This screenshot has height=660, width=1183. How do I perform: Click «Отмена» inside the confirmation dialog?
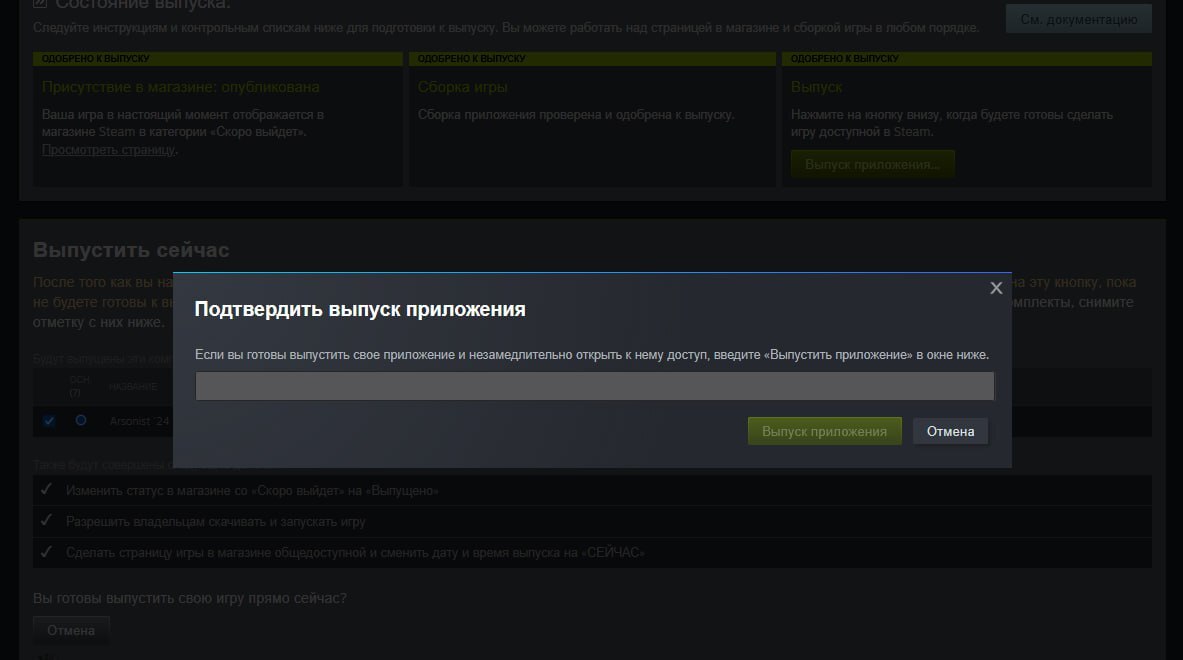950,431
